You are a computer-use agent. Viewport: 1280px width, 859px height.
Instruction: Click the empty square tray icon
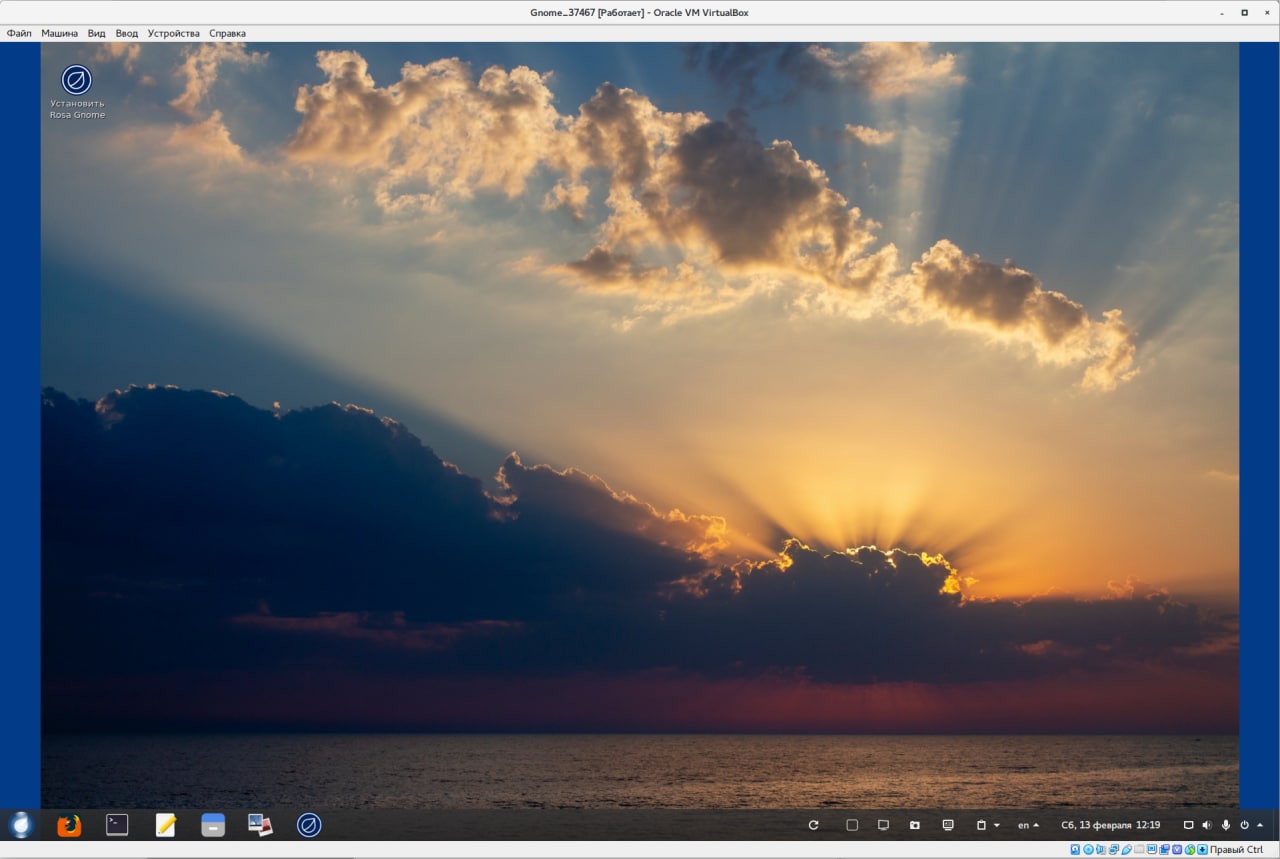point(852,825)
